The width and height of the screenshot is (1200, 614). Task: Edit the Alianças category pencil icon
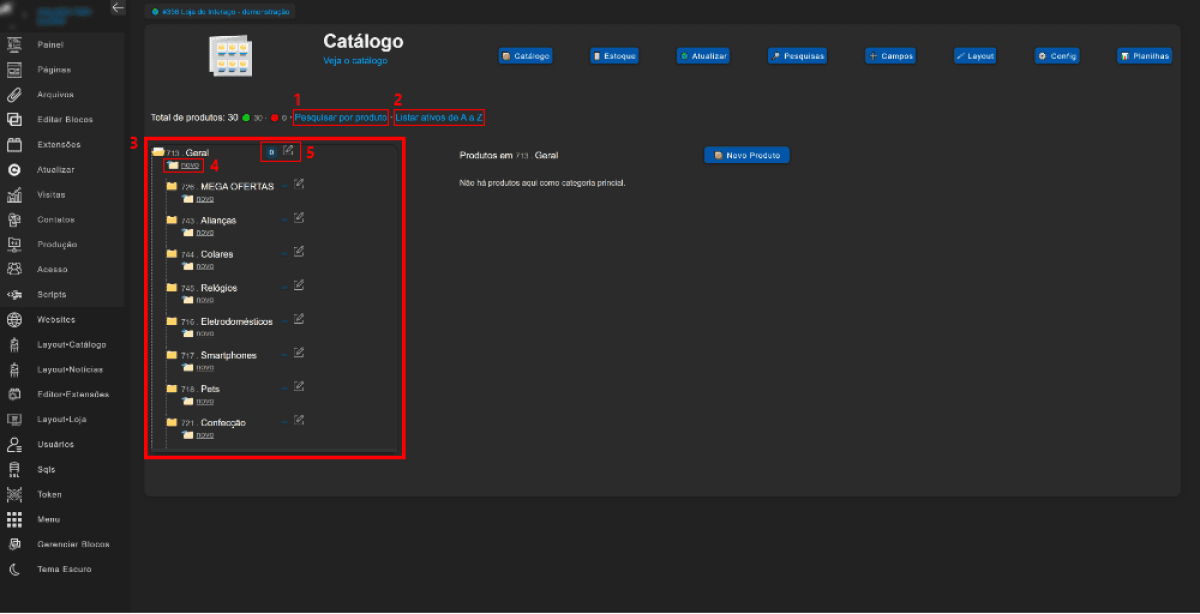click(x=299, y=218)
